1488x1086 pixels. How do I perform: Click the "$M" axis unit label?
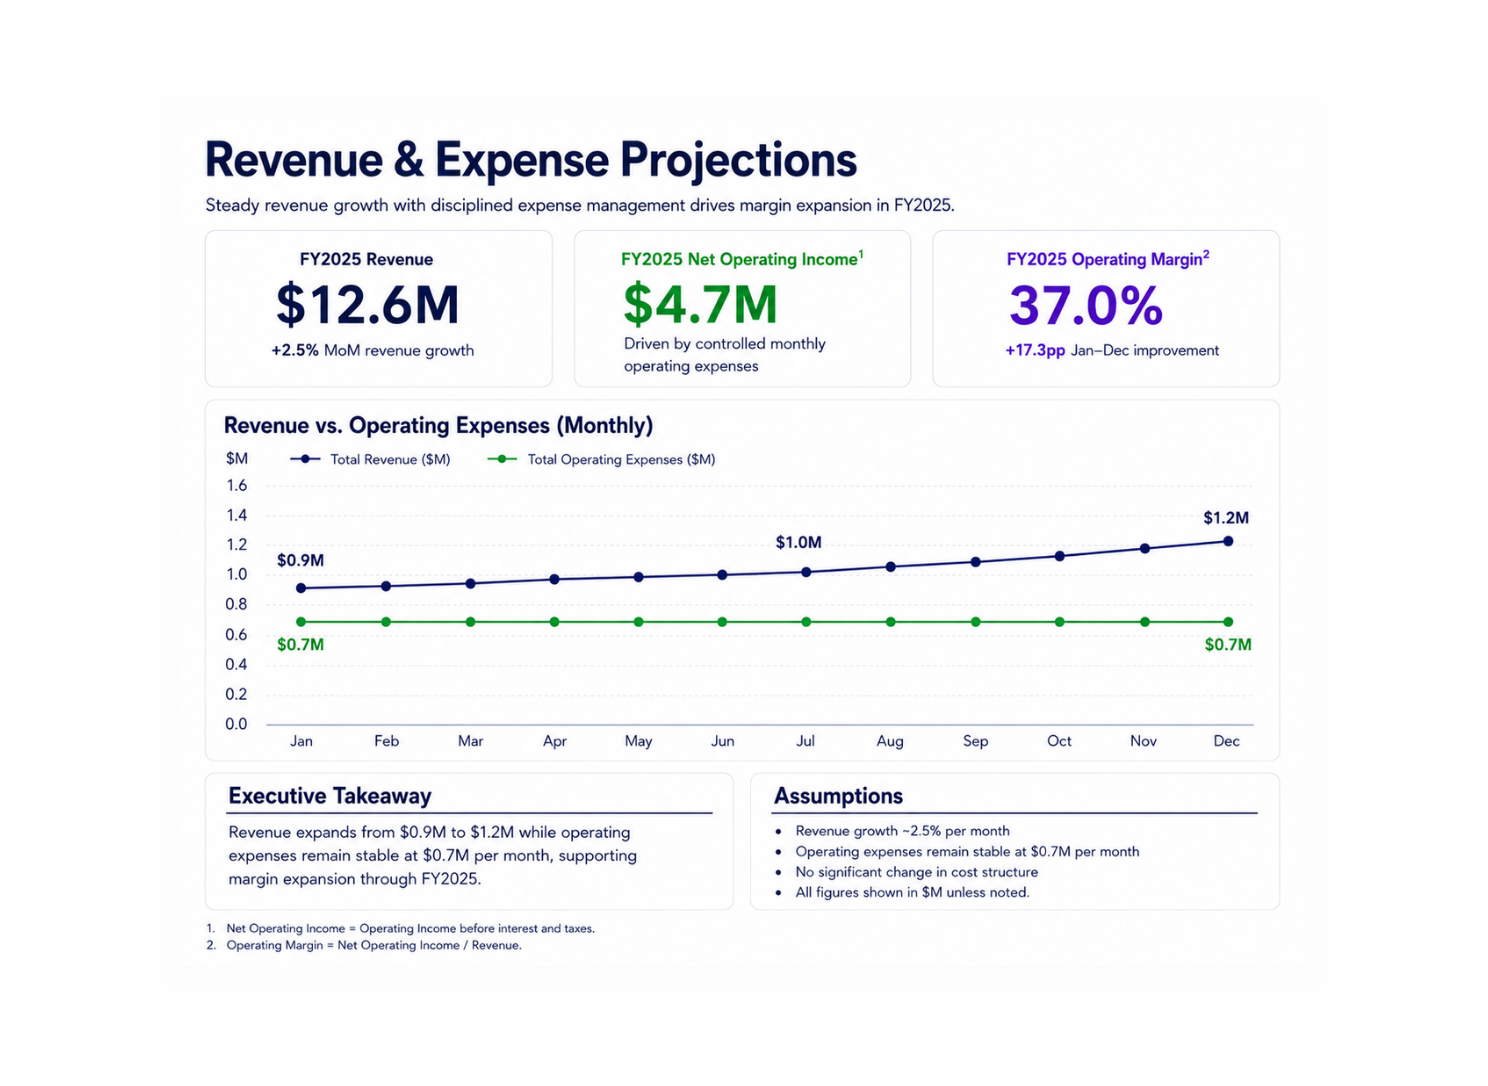tap(237, 458)
